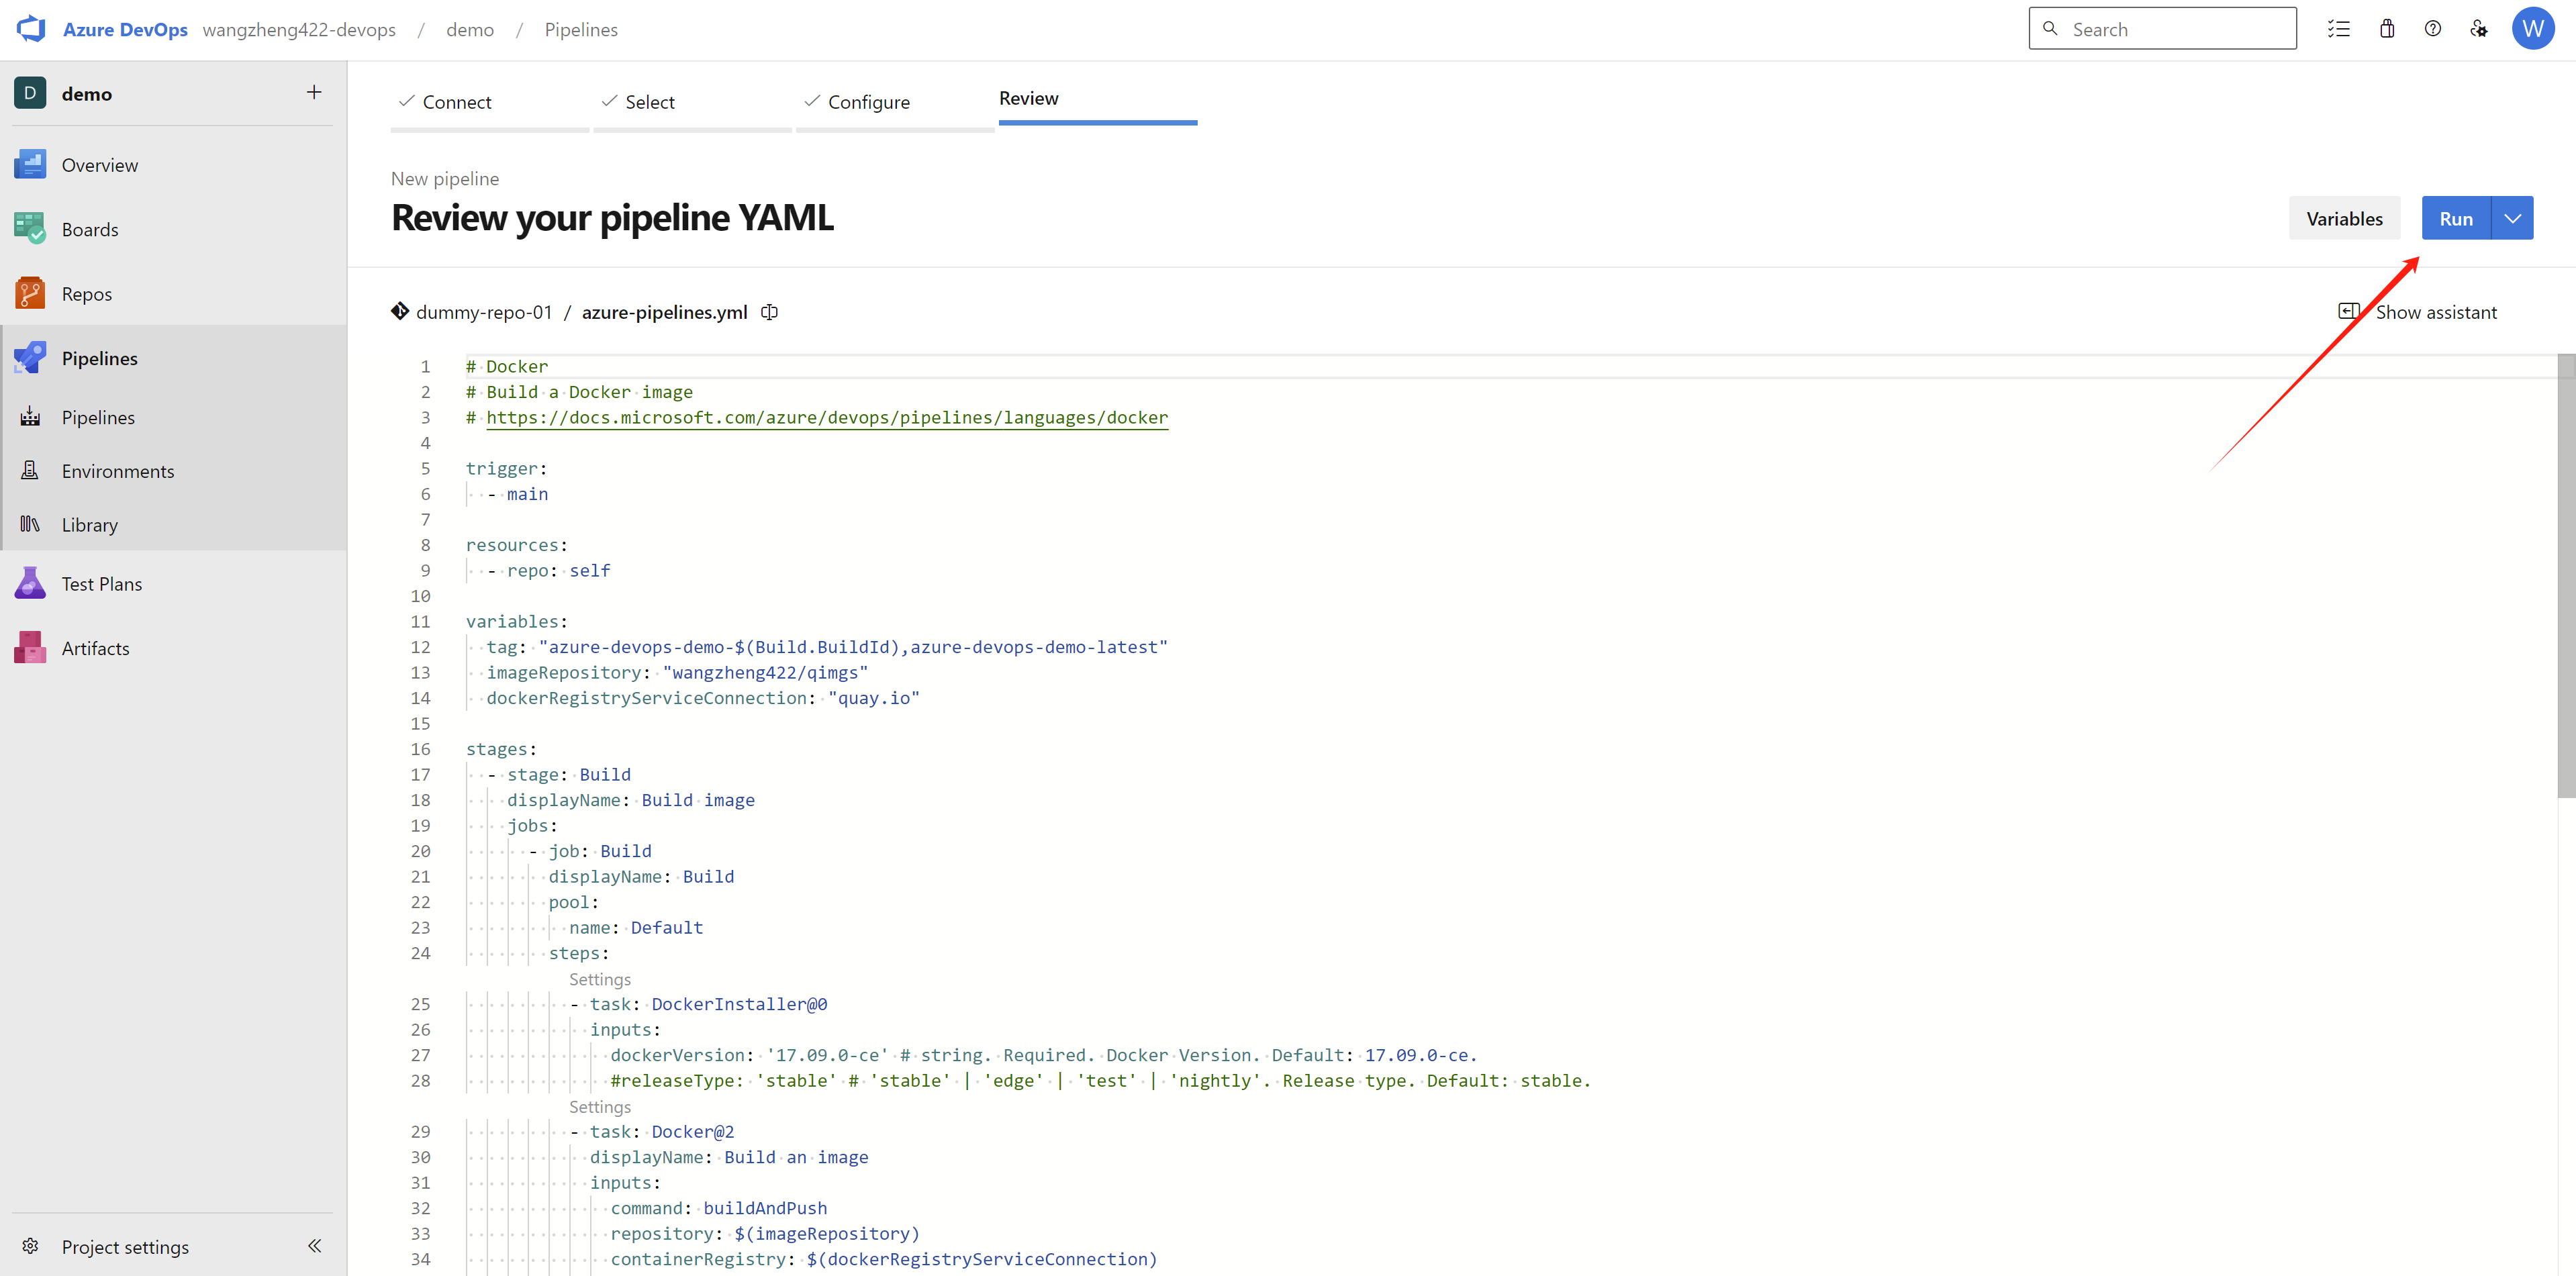2576x1276 pixels.
Task: Open user settings icon in header
Action: [2479, 29]
